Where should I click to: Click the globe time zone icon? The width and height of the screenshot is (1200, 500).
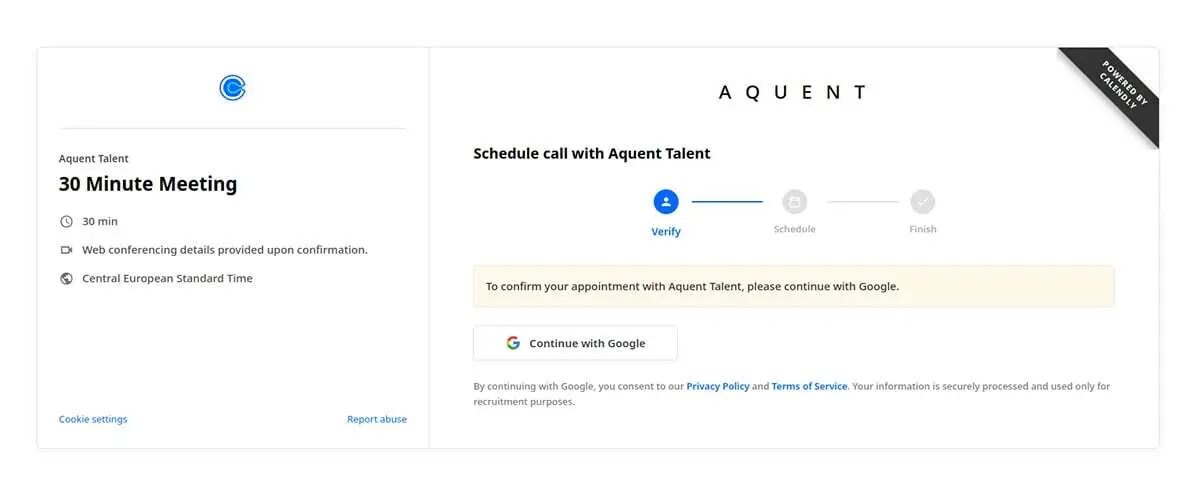66,279
